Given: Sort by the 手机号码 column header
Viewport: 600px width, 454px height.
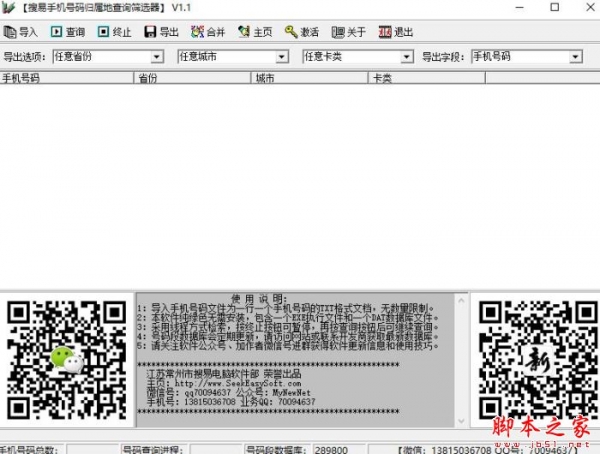Looking at the screenshot, I should coord(67,78).
